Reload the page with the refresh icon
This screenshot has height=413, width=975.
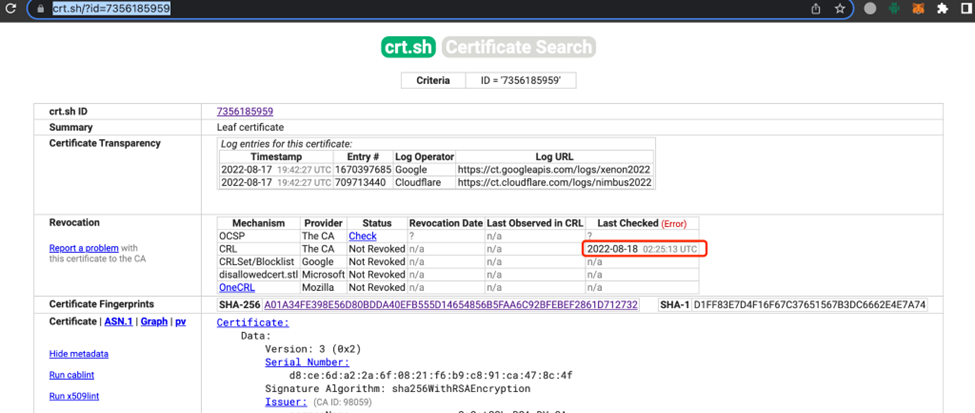[x=10, y=9]
